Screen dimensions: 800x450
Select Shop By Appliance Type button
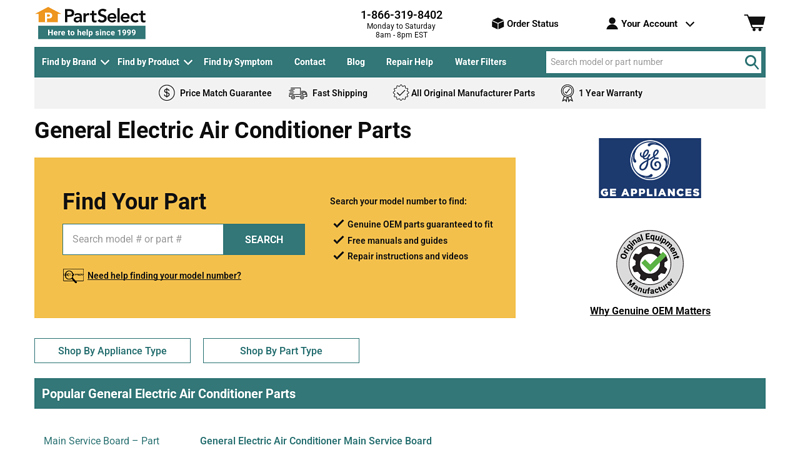click(112, 351)
